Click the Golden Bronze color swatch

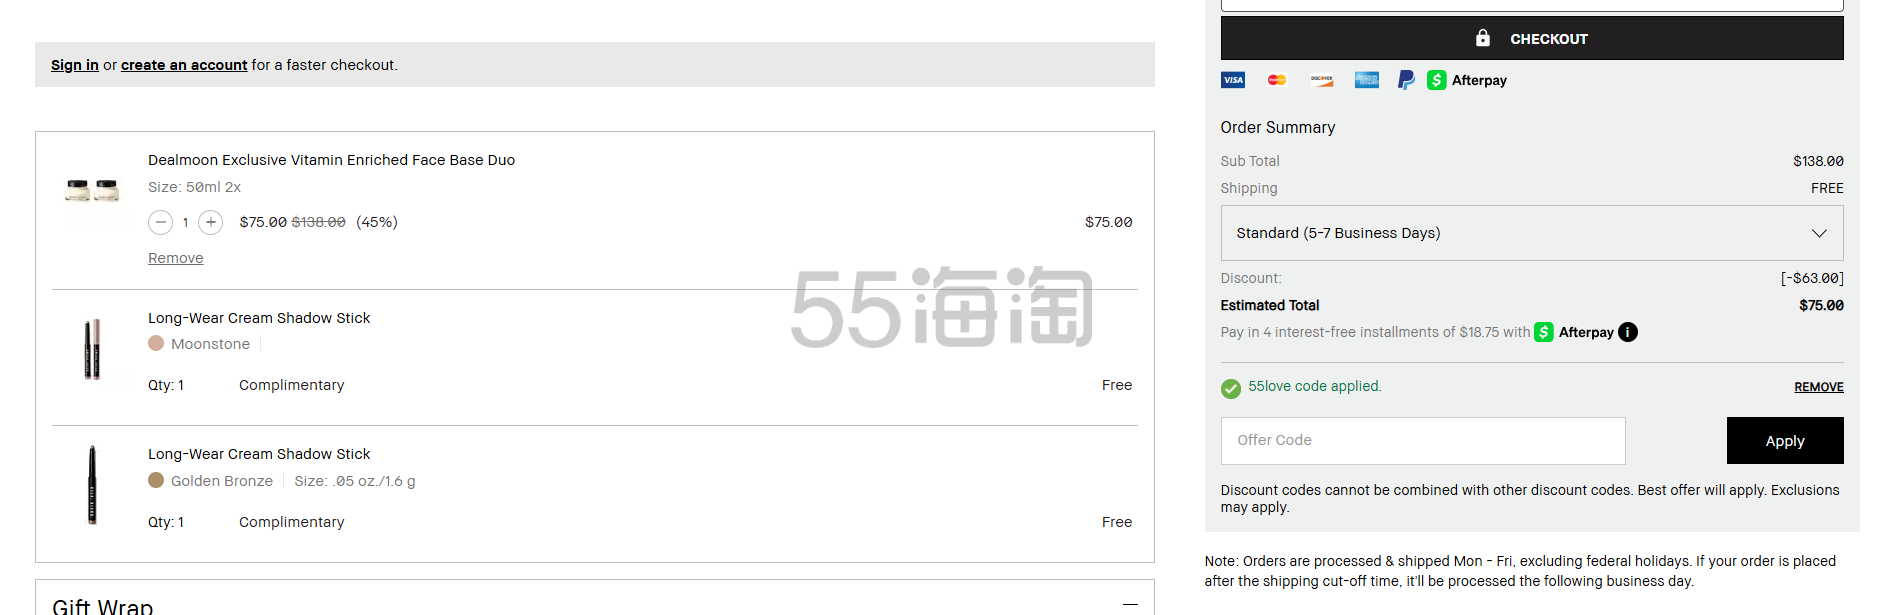pos(156,480)
